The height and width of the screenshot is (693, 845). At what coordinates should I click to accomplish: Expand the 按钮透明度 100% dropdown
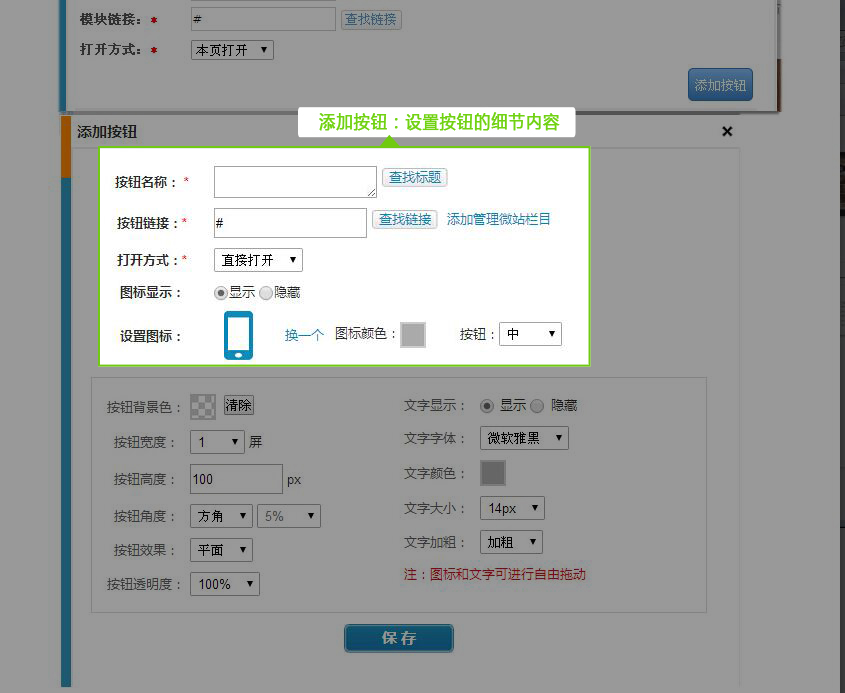224,584
